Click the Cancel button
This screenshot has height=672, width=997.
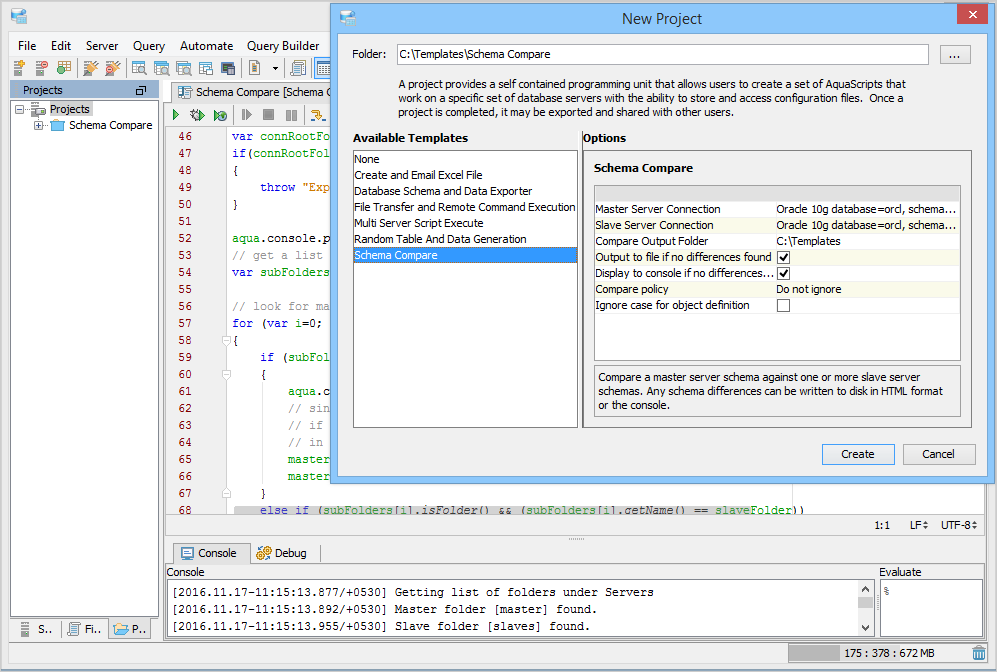click(x=938, y=454)
